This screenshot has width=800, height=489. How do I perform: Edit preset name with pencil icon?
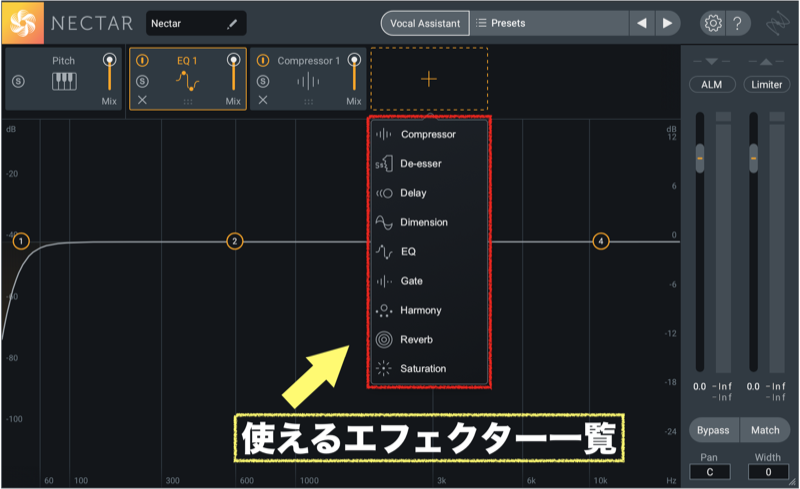coord(232,23)
